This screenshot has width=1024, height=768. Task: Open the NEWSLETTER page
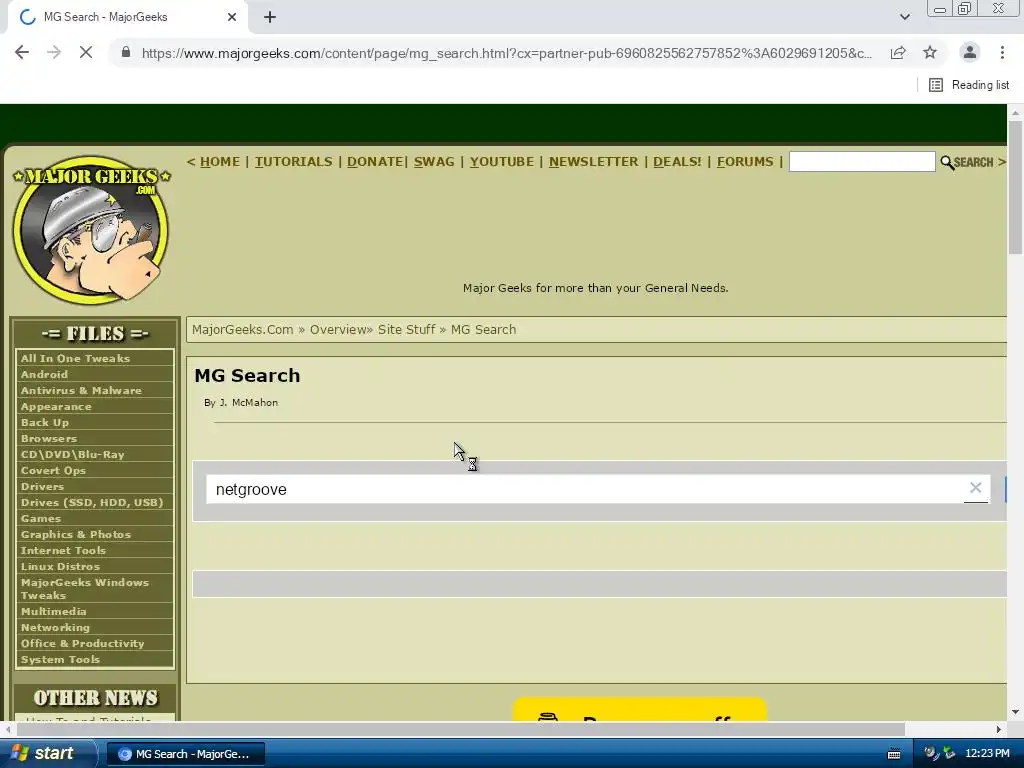593,162
